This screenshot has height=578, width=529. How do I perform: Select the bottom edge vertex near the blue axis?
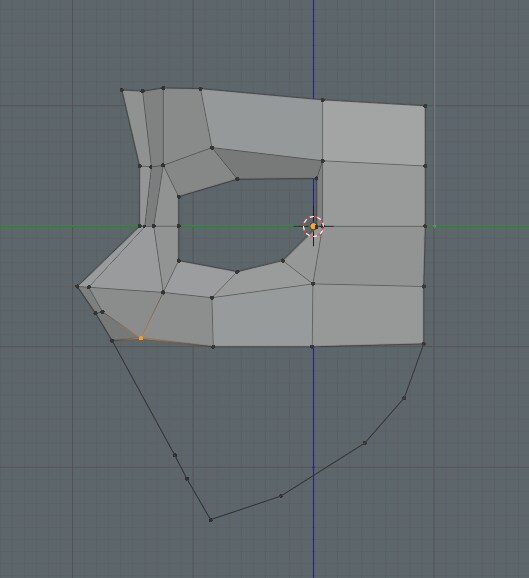(312, 347)
